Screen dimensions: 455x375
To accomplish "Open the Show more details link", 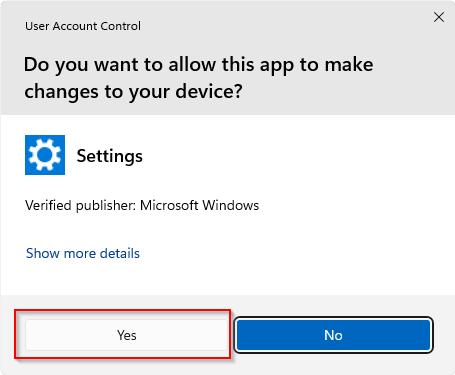I will [x=83, y=253].
